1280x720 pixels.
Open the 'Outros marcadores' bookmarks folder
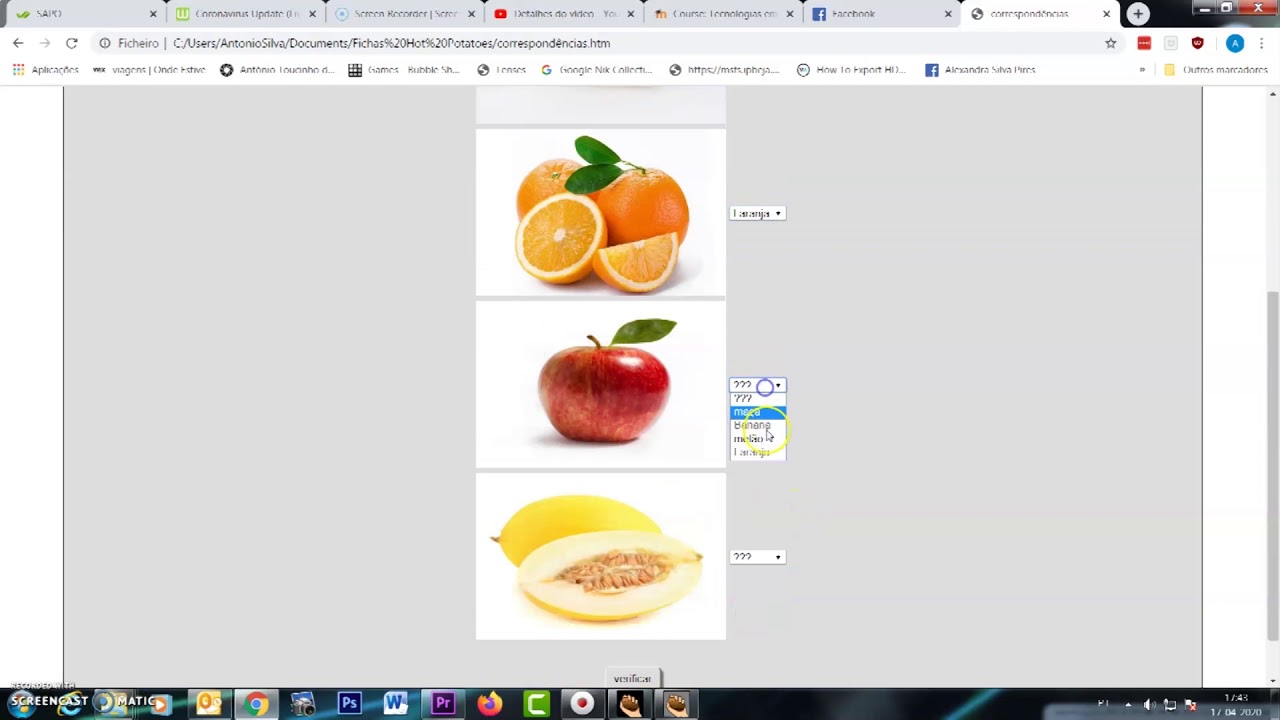1215,70
